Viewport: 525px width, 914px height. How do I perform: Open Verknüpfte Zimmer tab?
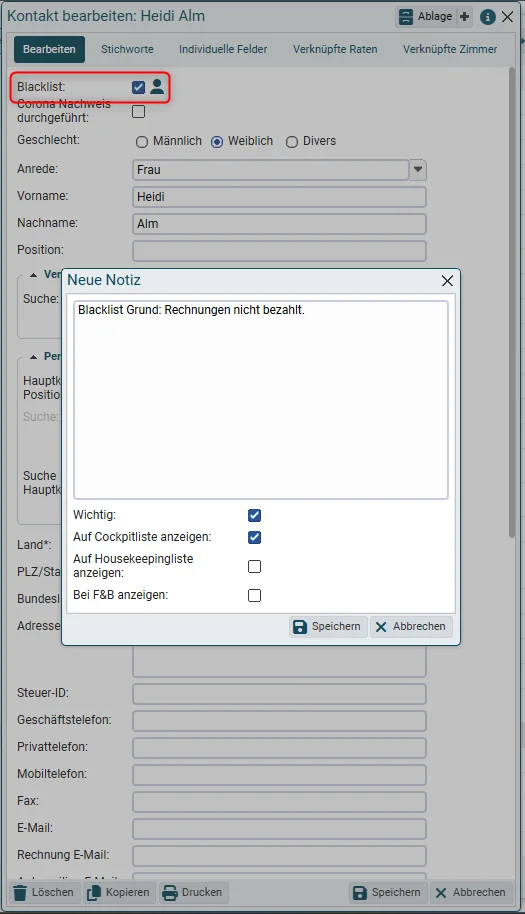tap(450, 50)
